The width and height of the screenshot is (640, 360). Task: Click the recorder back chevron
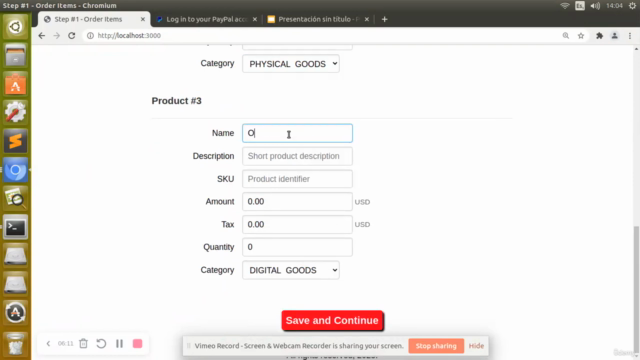tap(48, 344)
